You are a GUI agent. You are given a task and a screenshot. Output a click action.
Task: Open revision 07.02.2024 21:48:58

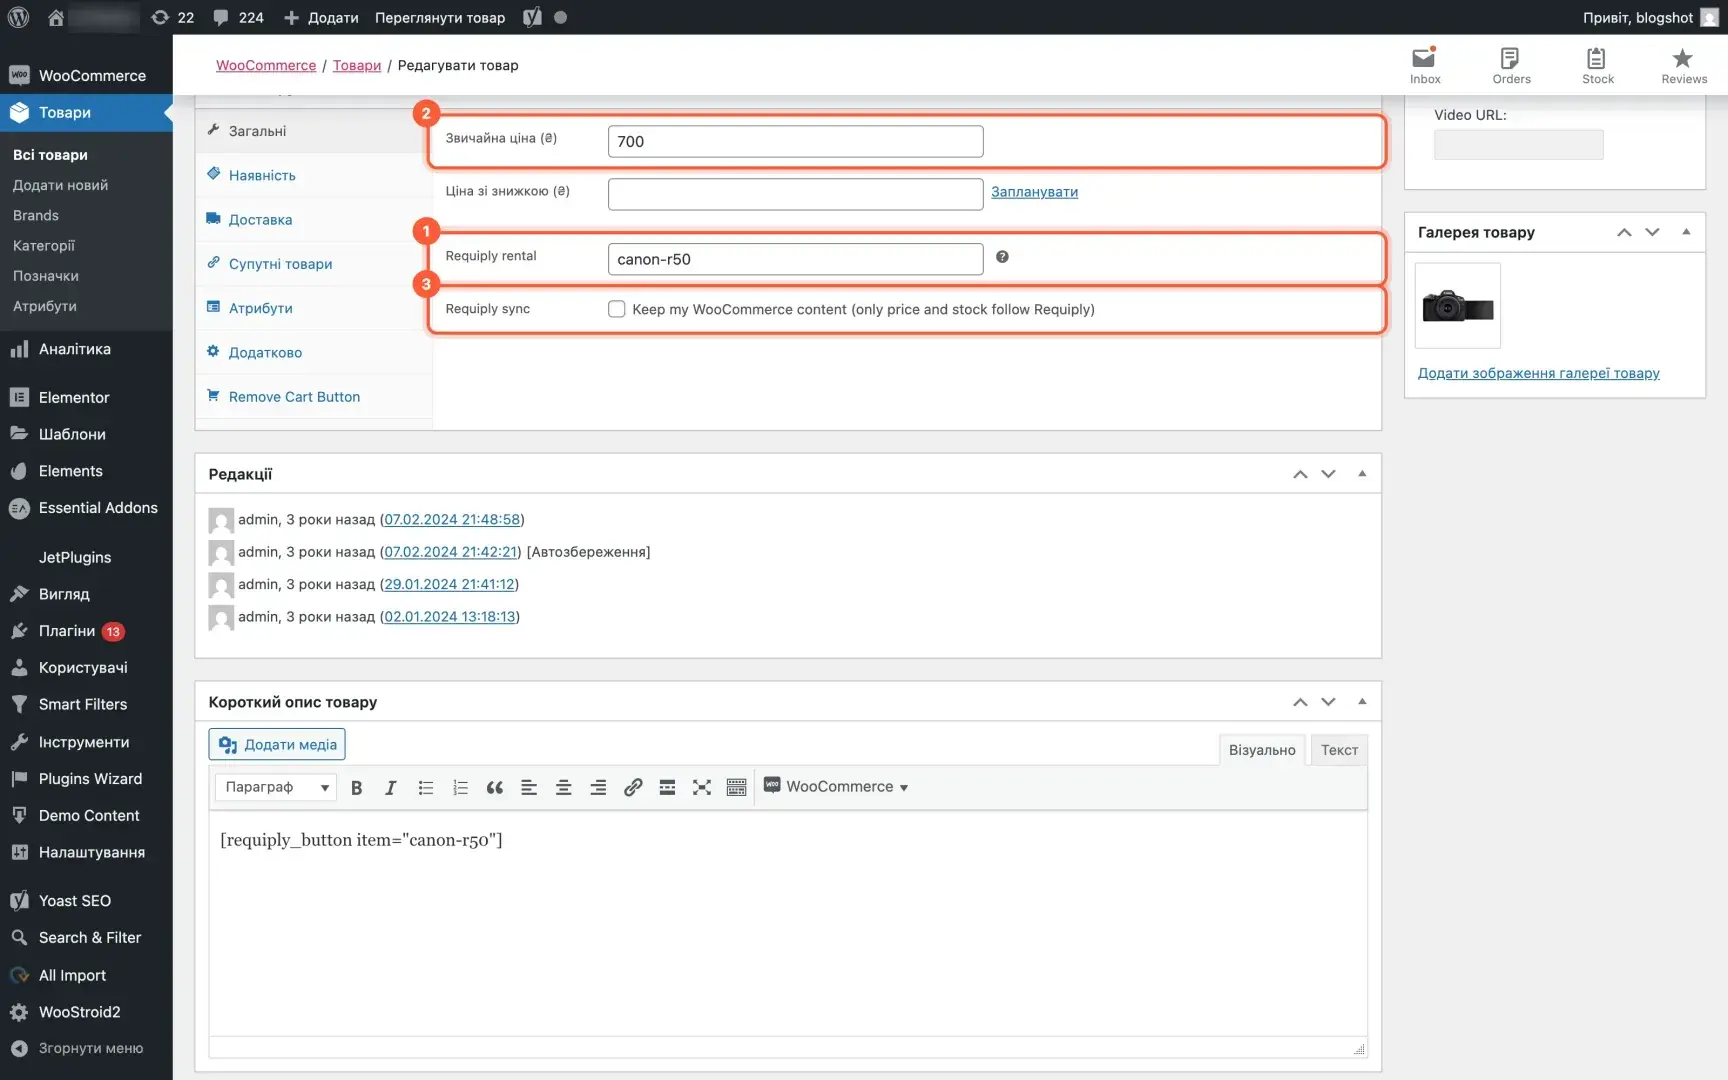click(x=452, y=519)
